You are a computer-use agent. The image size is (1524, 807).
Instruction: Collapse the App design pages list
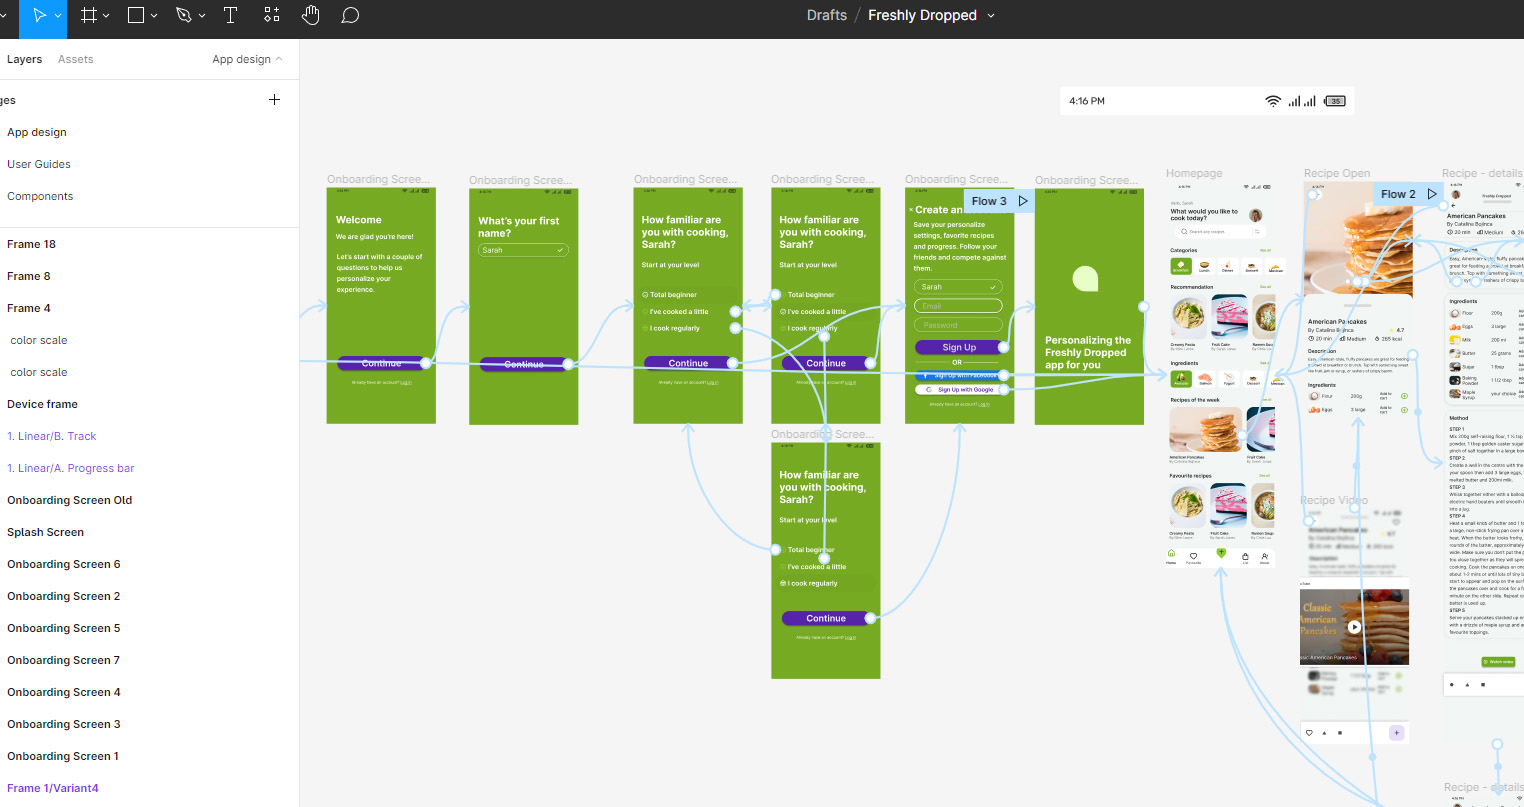pos(279,59)
